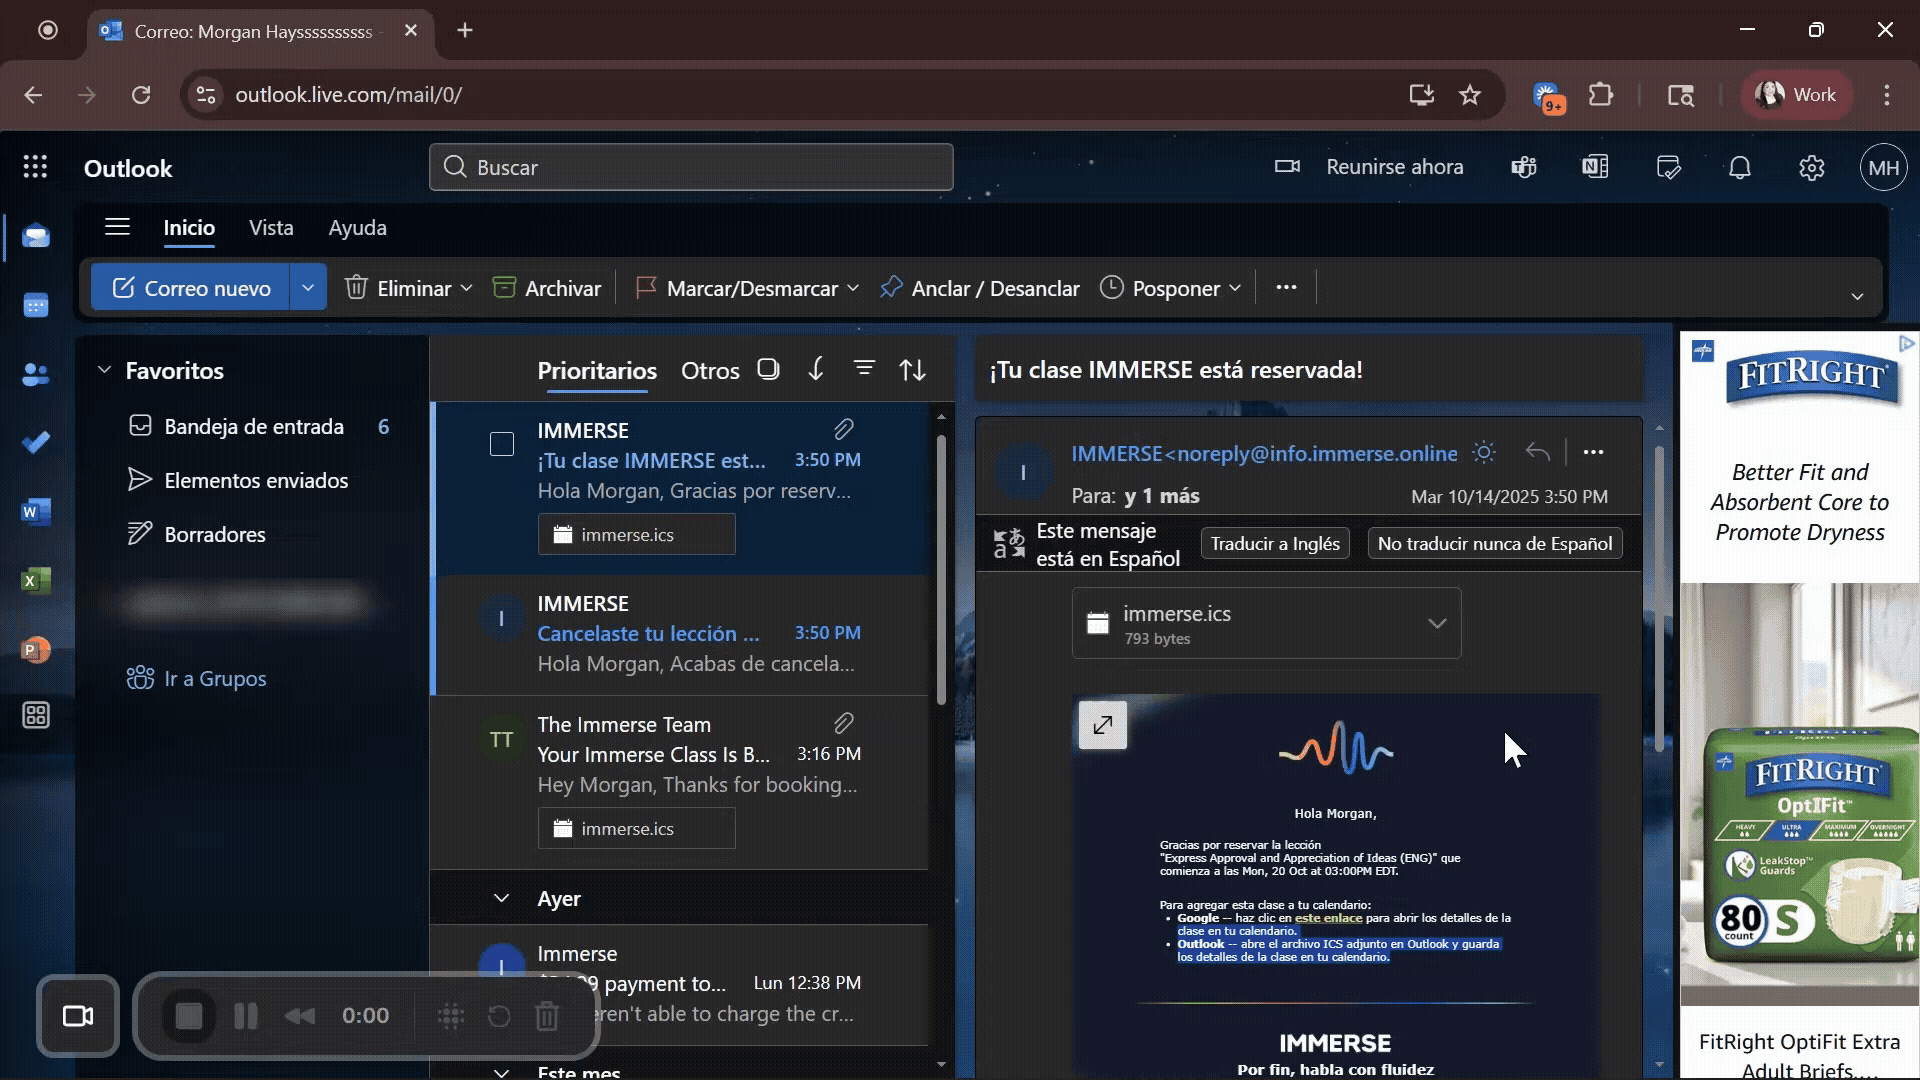
Task: Open the People contacts icon in sidebar
Action: 36,374
